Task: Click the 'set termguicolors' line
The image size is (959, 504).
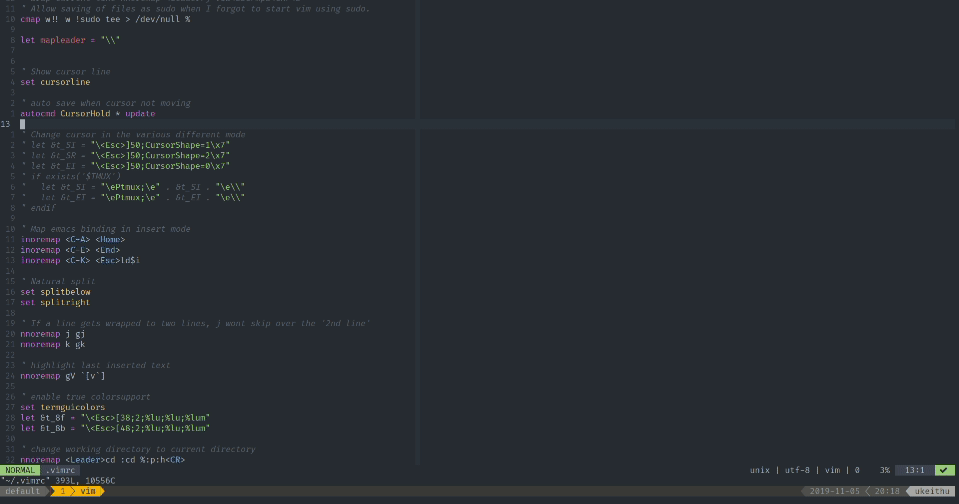Action: point(62,407)
